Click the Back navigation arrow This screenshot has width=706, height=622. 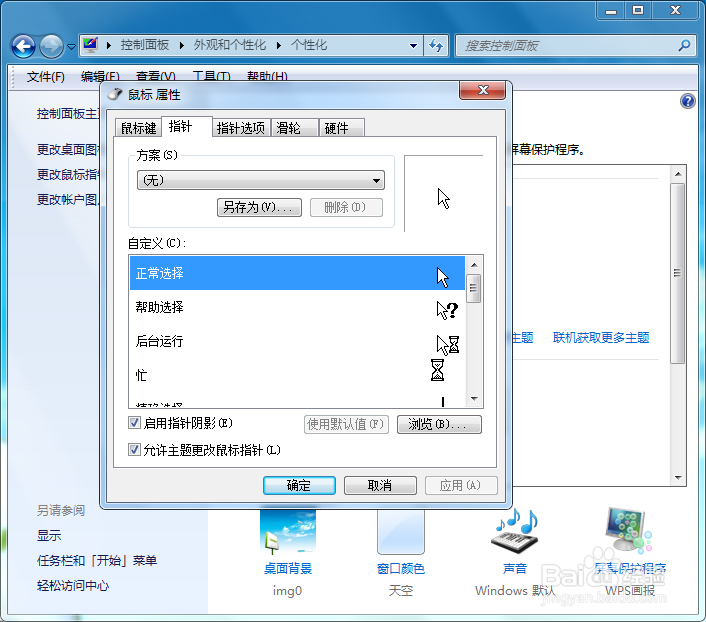pyautogui.click(x=23, y=46)
